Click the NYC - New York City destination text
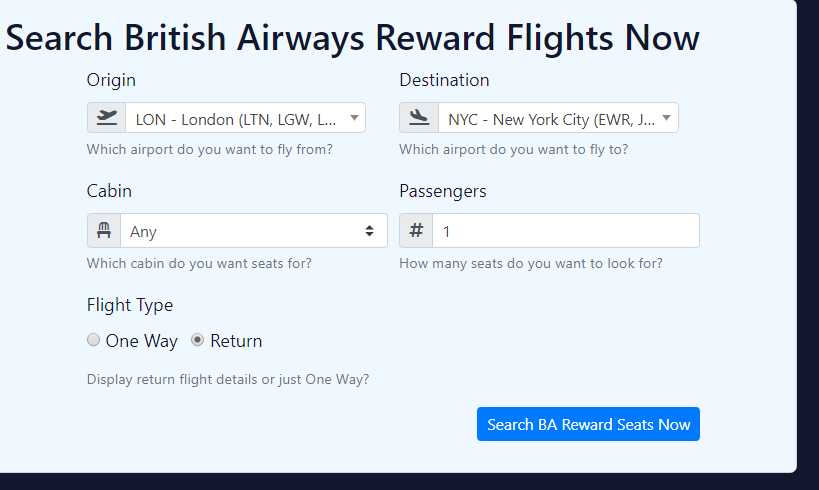This screenshot has height=490, width=819. (551, 120)
